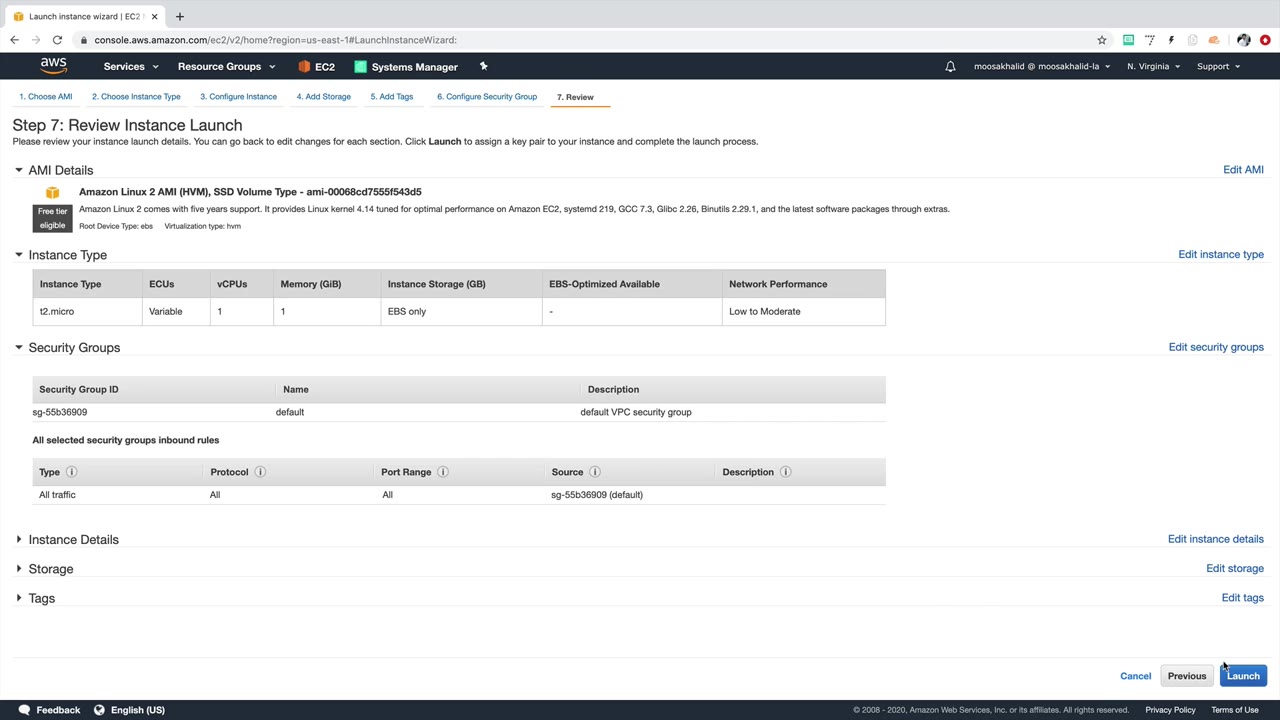Open the notifications bell
Image resolution: width=1280 pixels, height=720 pixels.
coord(950,67)
